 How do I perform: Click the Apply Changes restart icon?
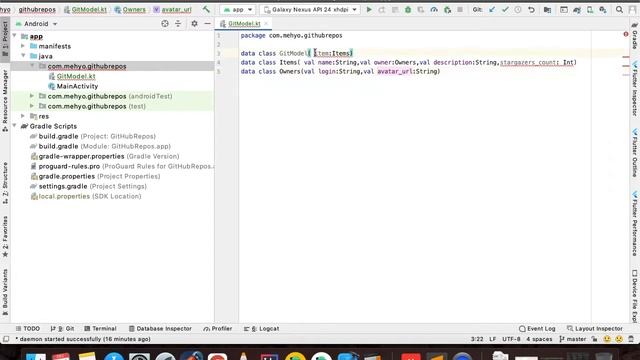point(382,9)
